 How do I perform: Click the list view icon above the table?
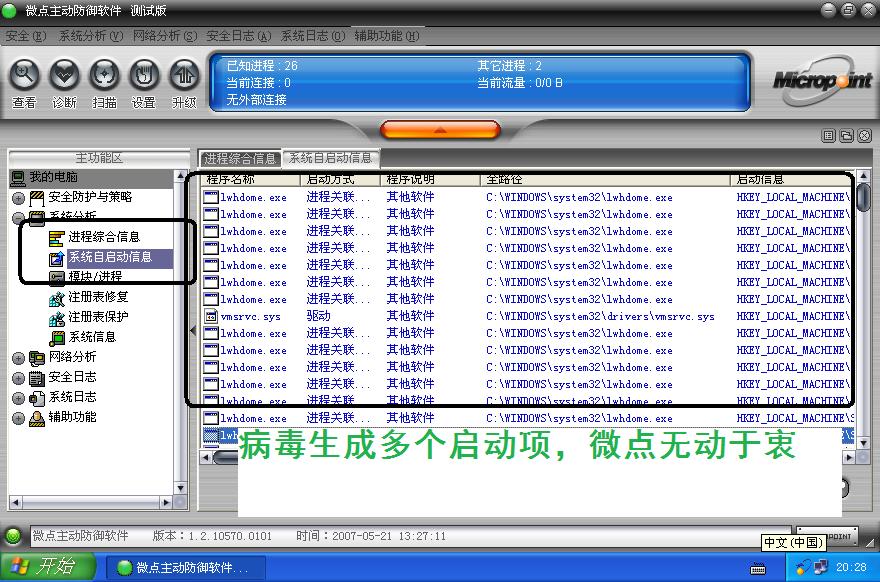tap(829, 136)
